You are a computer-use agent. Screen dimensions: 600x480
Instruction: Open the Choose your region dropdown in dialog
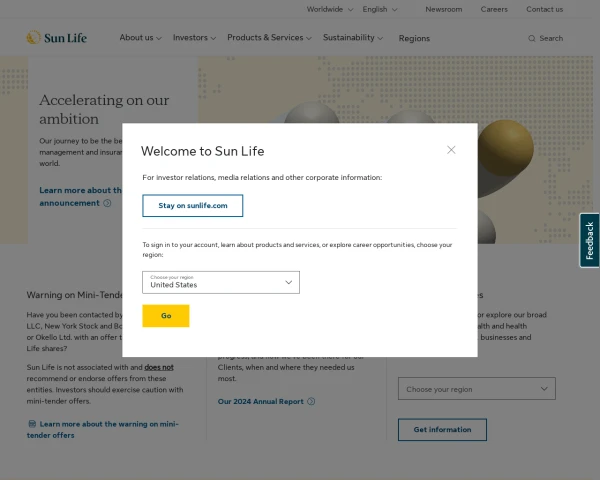[x=221, y=282]
